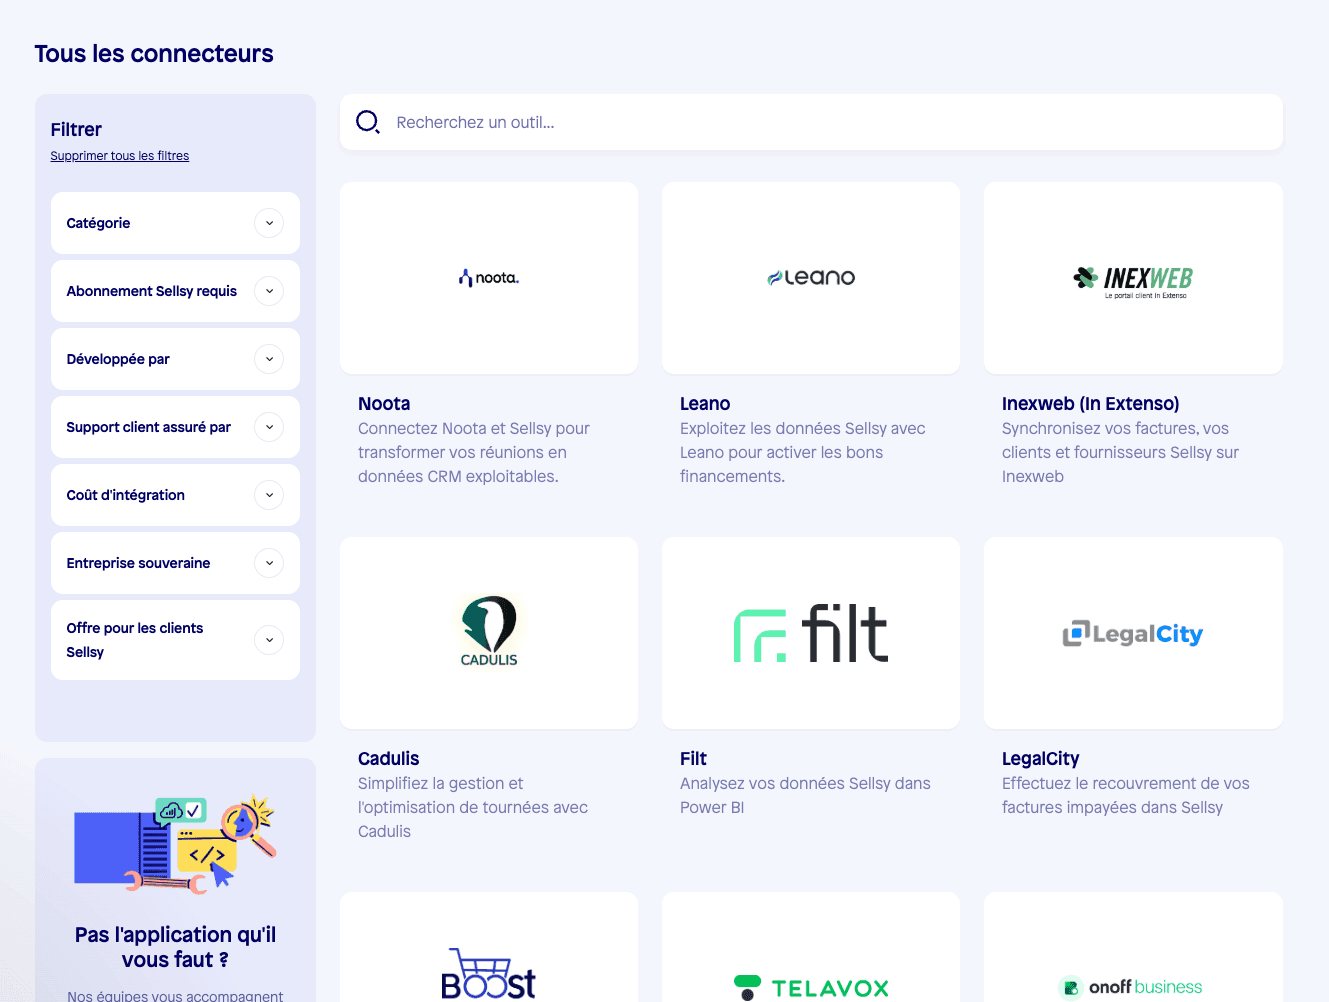Image resolution: width=1329 pixels, height=1002 pixels.
Task: Open the Filt connector logo
Action: pyautogui.click(x=810, y=632)
